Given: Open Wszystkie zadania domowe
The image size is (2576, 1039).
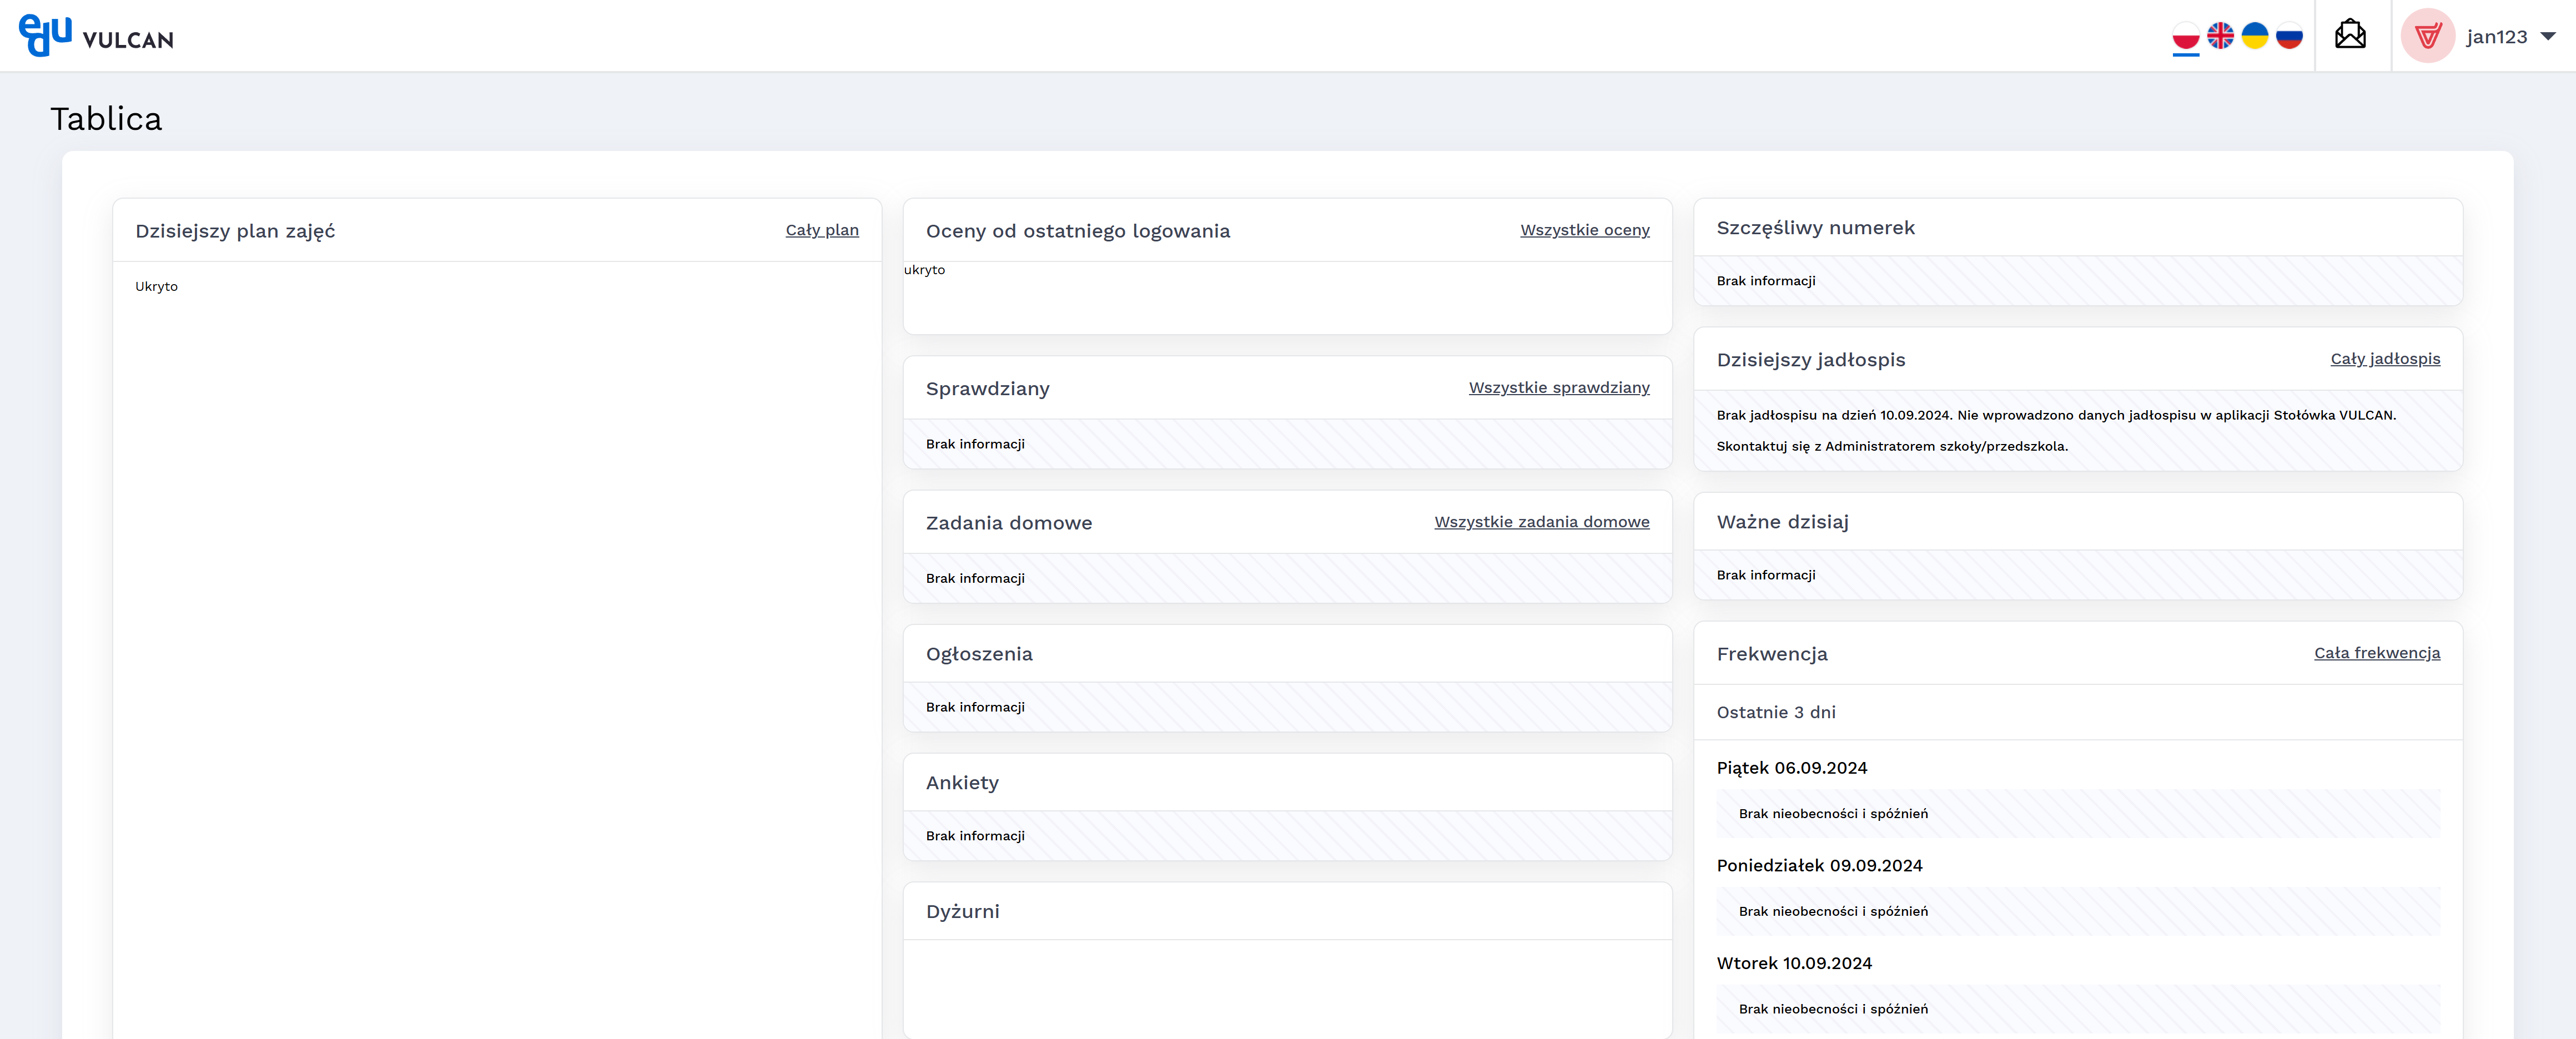Looking at the screenshot, I should click(x=1541, y=522).
